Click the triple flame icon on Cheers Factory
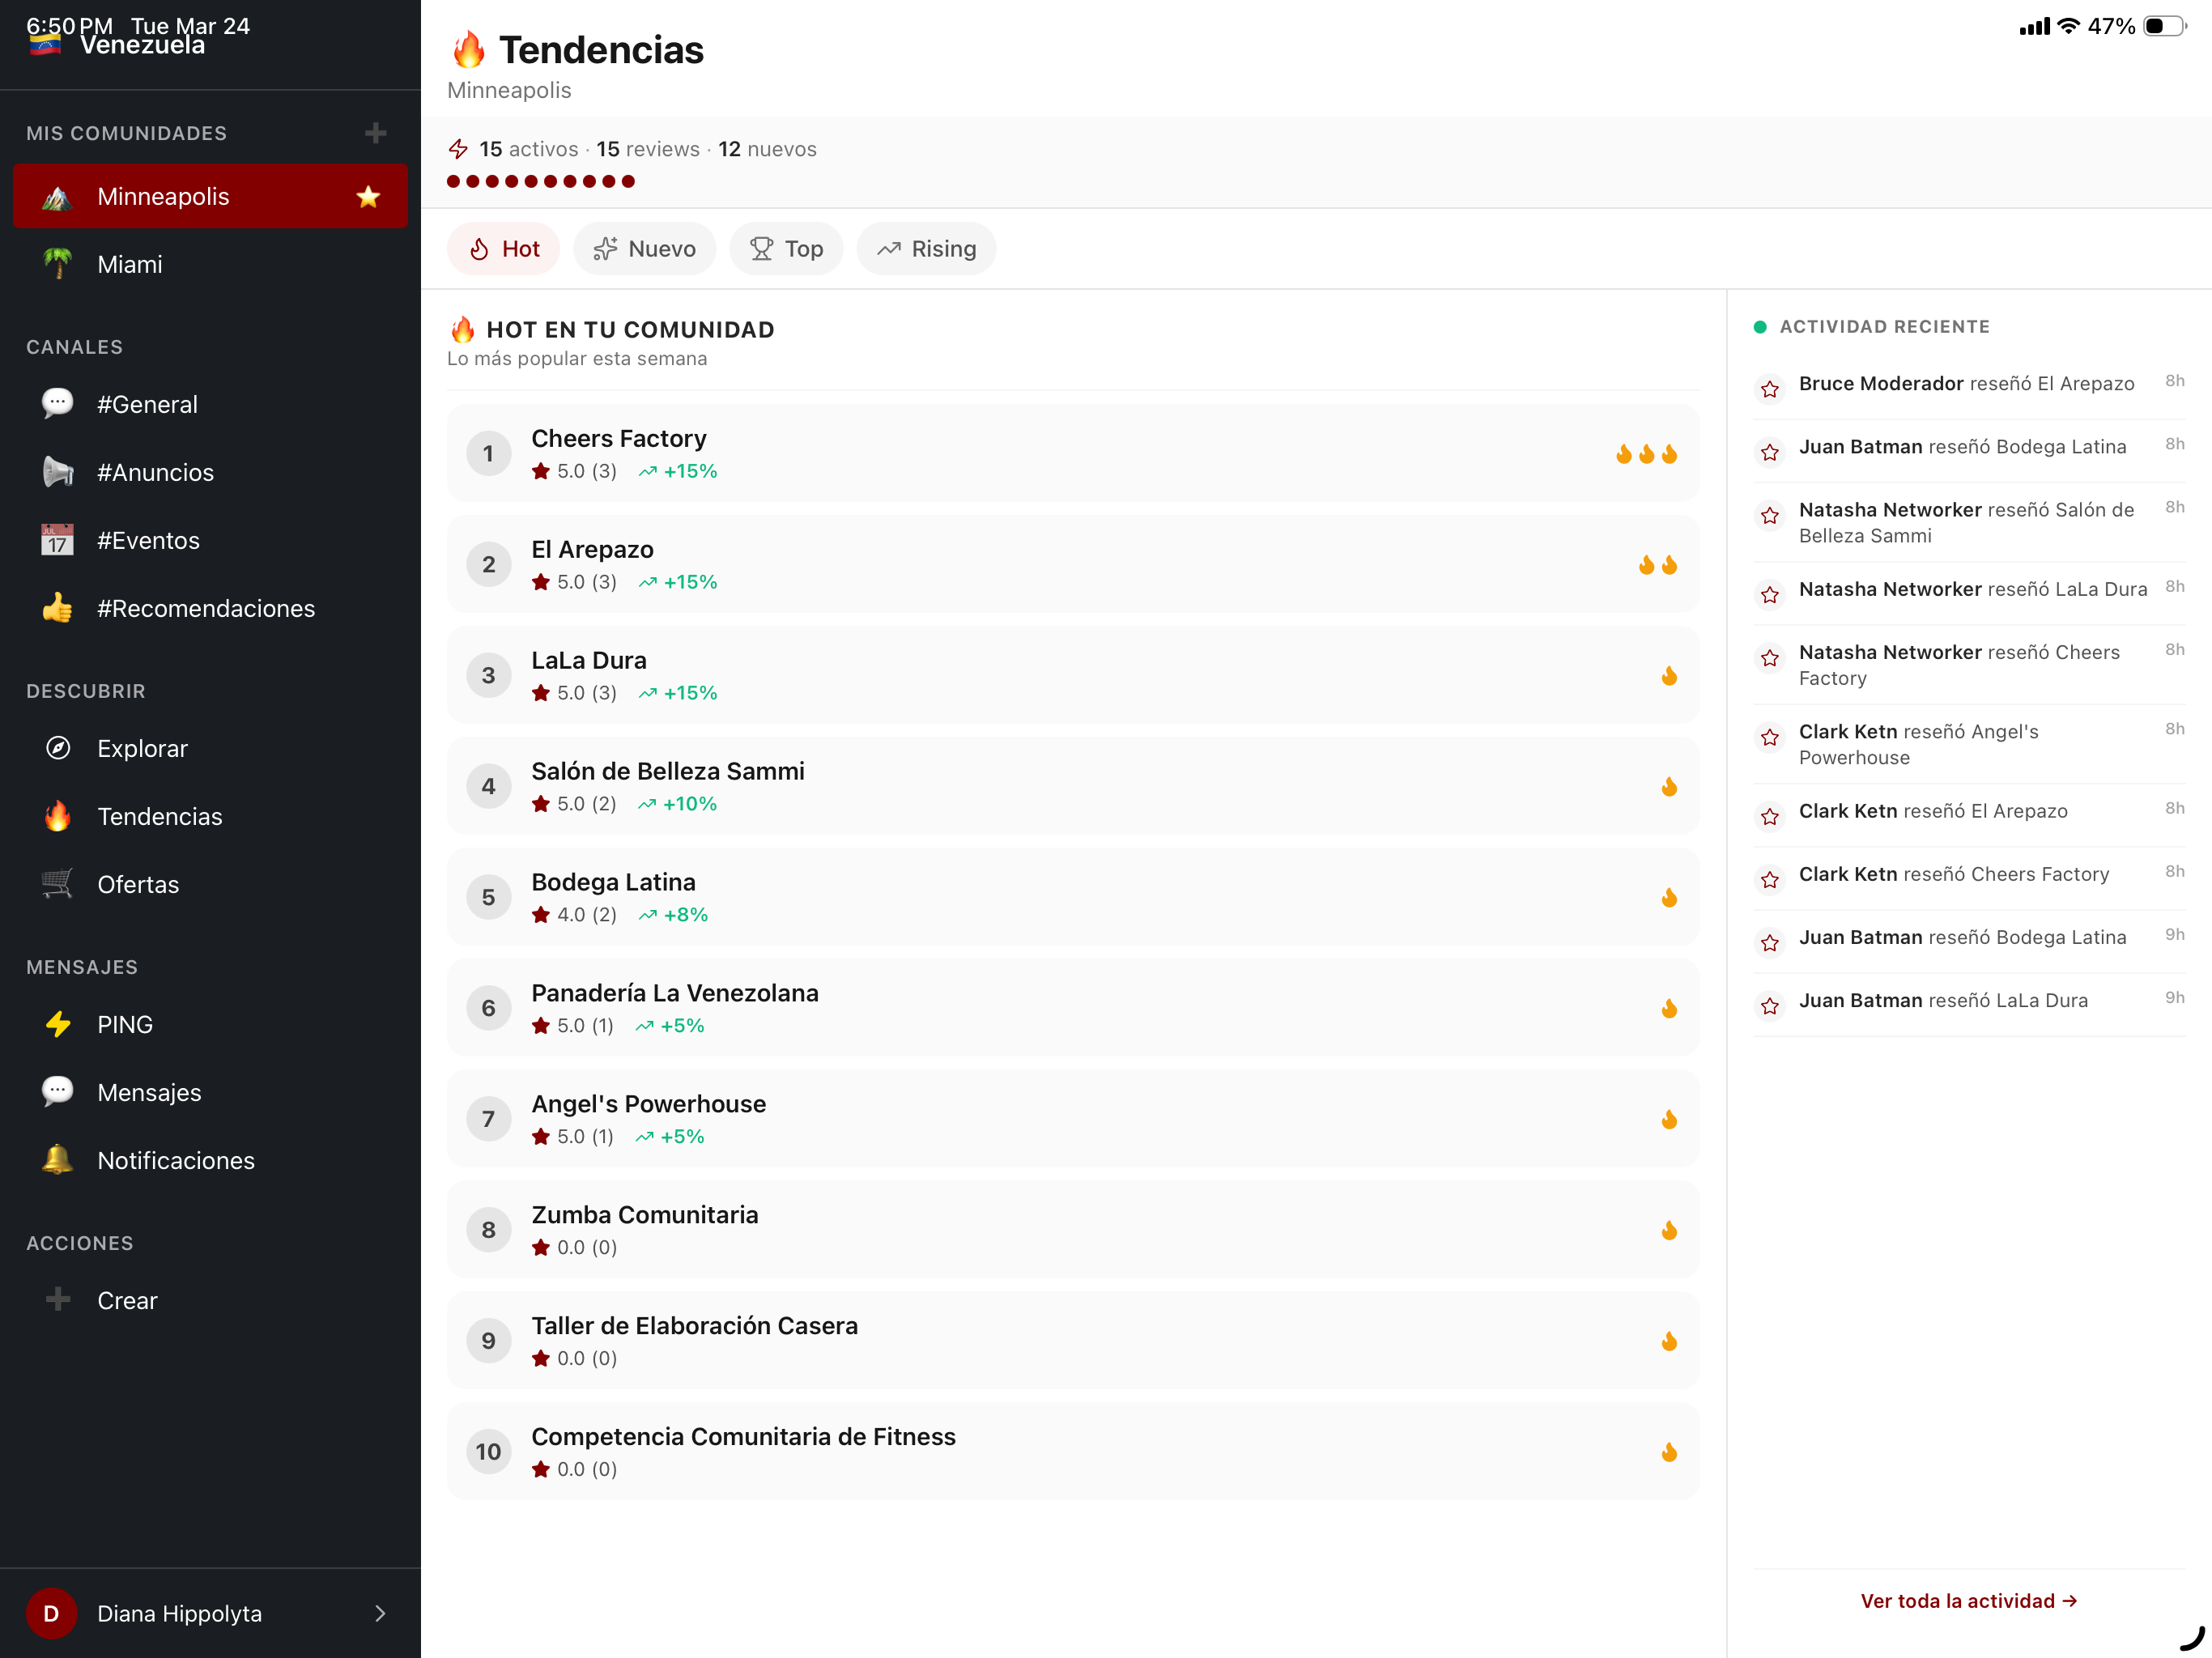The image size is (2212, 1658). tap(1646, 454)
